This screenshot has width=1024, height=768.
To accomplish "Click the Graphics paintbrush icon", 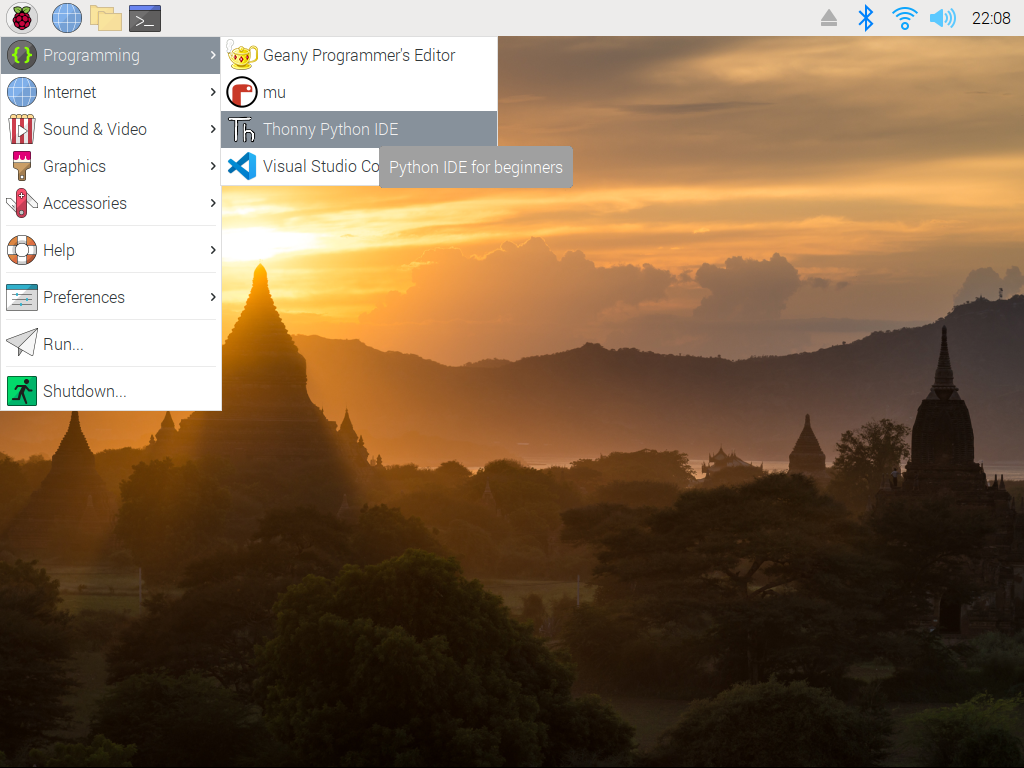I will tap(22, 166).
